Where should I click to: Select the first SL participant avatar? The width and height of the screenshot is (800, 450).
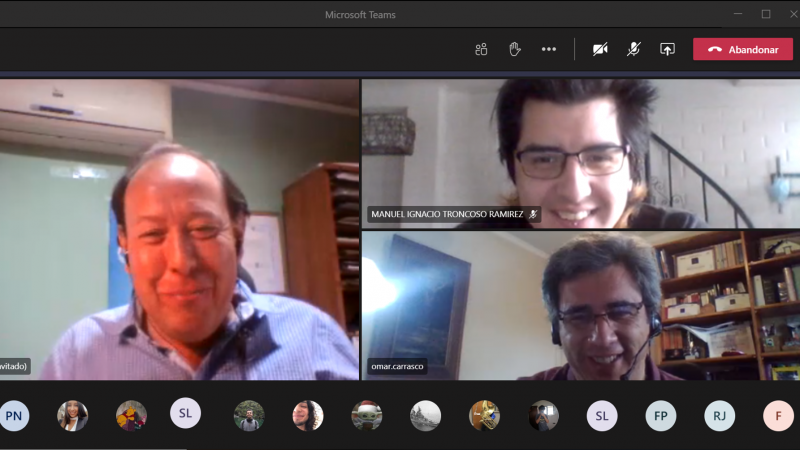tap(185, 415)
